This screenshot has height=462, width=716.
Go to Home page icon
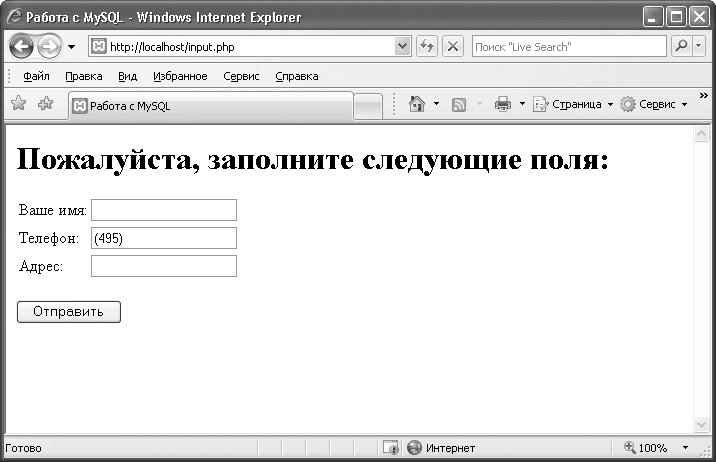pyautogui.click(x=416, y=104)
